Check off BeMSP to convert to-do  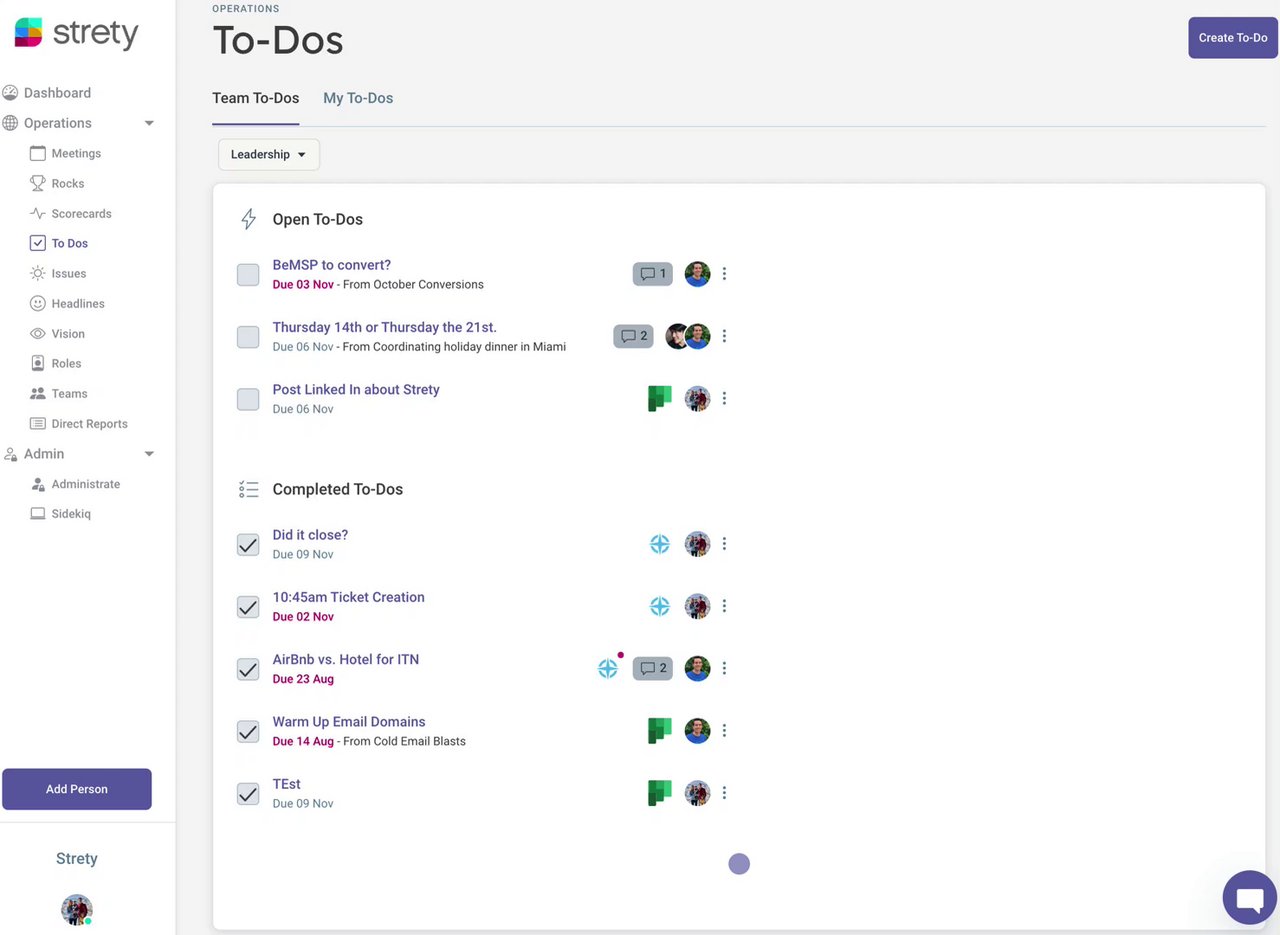[248, 275]
